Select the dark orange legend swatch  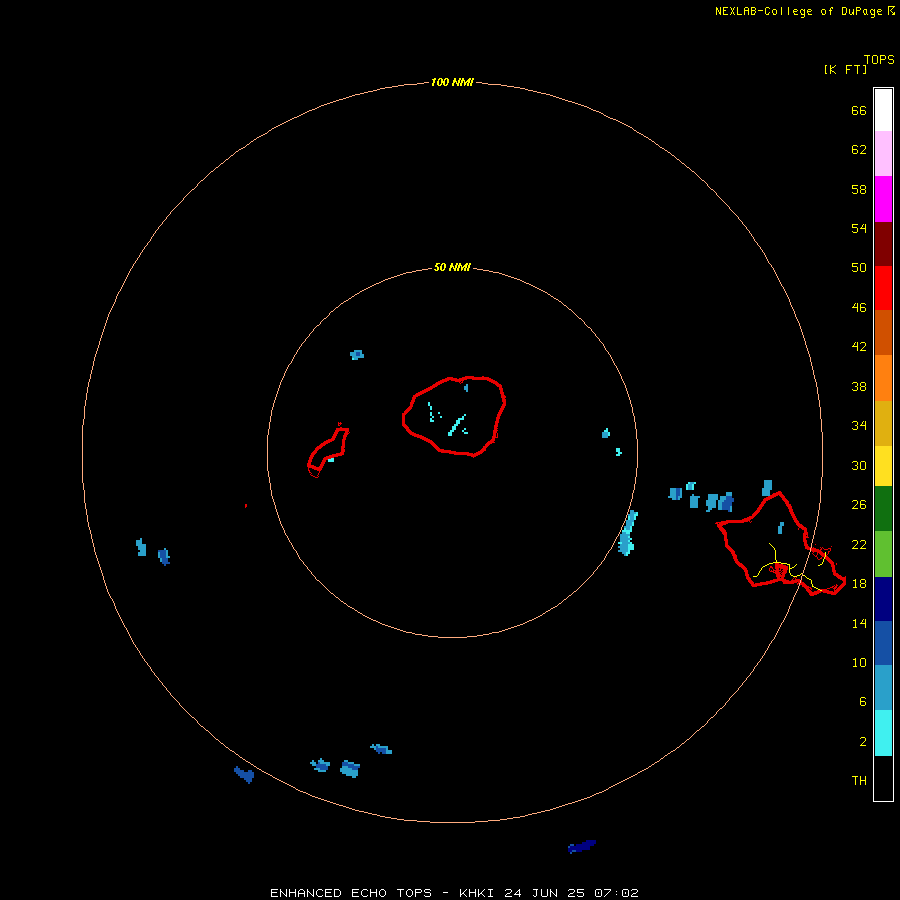(883, 333)
